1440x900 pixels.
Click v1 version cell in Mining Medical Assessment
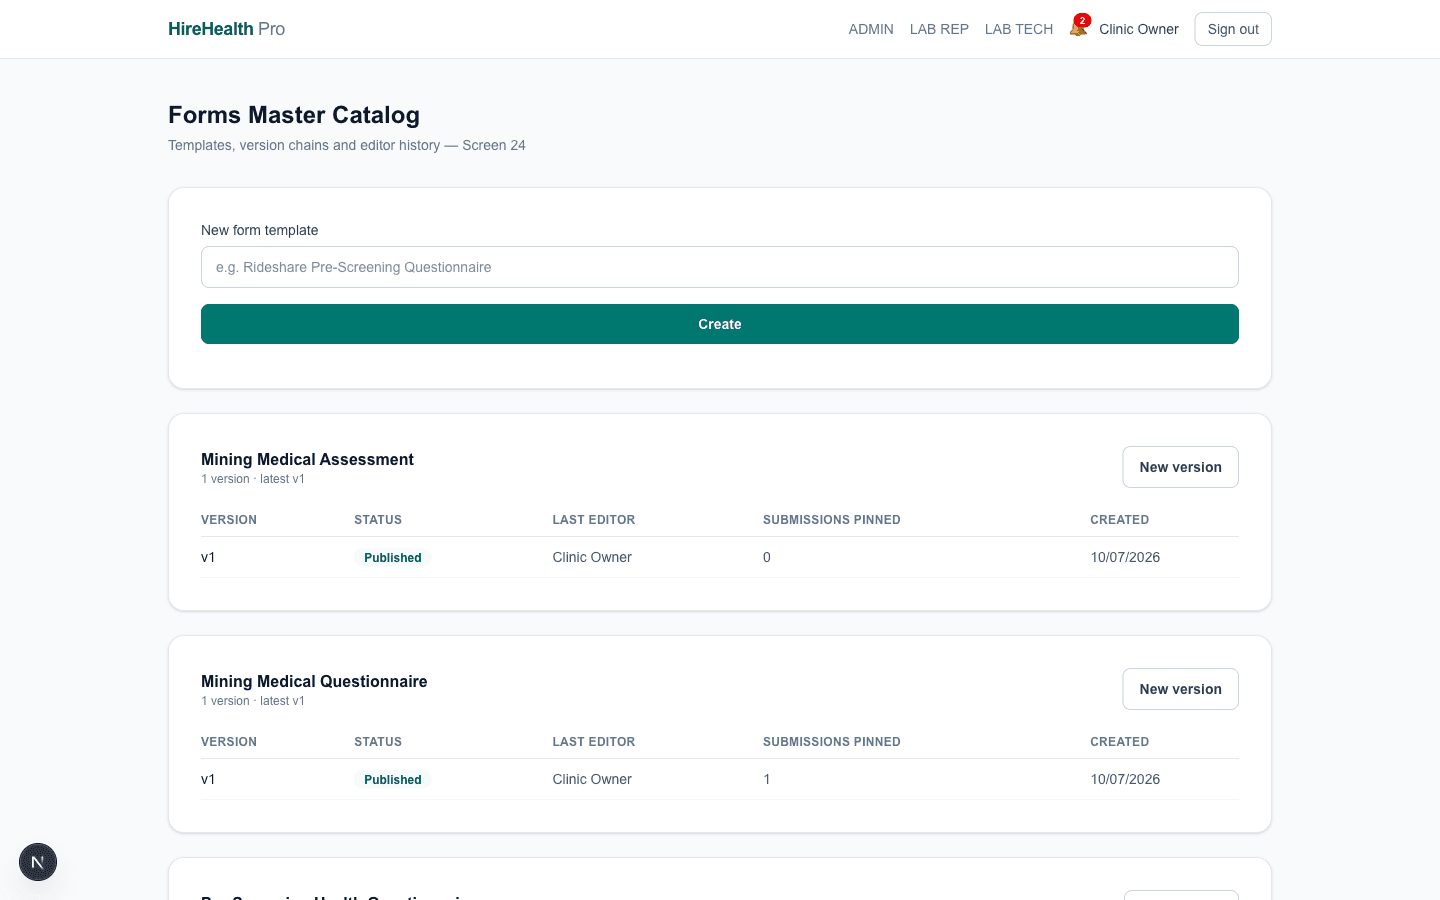pos(208,557)
